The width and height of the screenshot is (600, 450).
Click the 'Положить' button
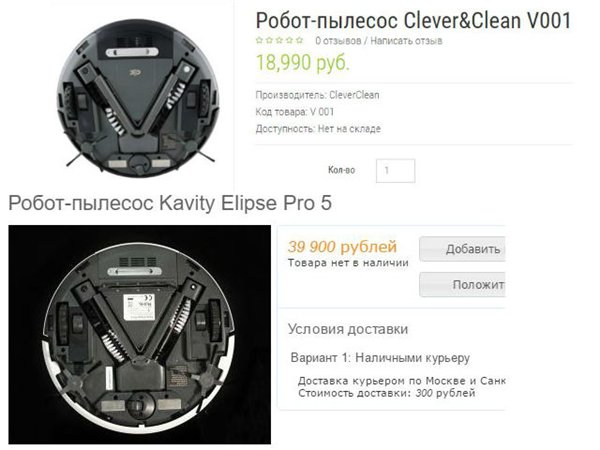tap(462, 284)
